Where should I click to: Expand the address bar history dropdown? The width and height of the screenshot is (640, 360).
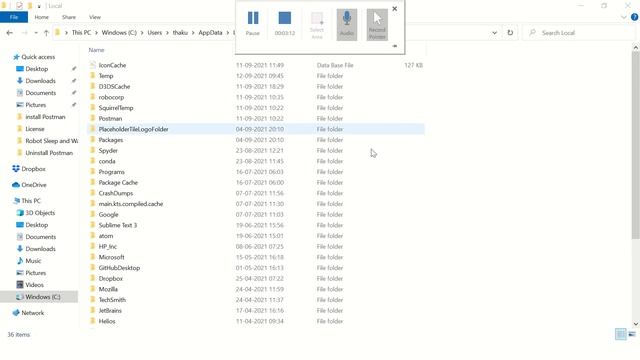[494, 33]
